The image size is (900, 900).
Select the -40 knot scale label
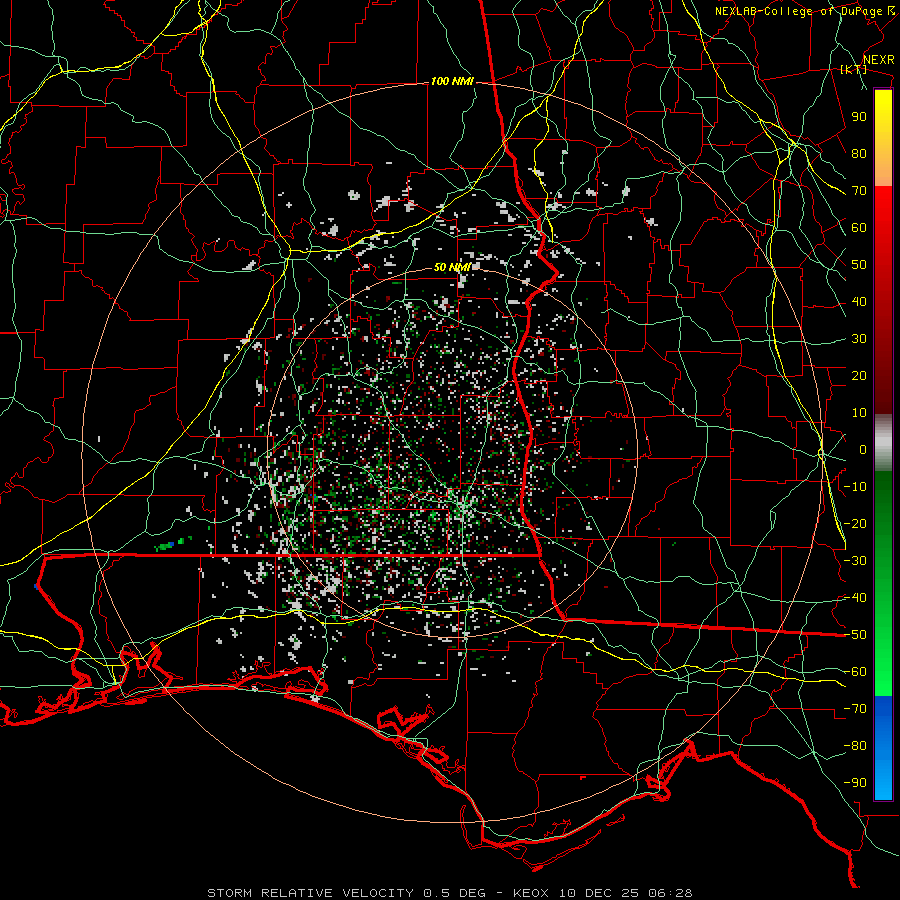(855, 598)
